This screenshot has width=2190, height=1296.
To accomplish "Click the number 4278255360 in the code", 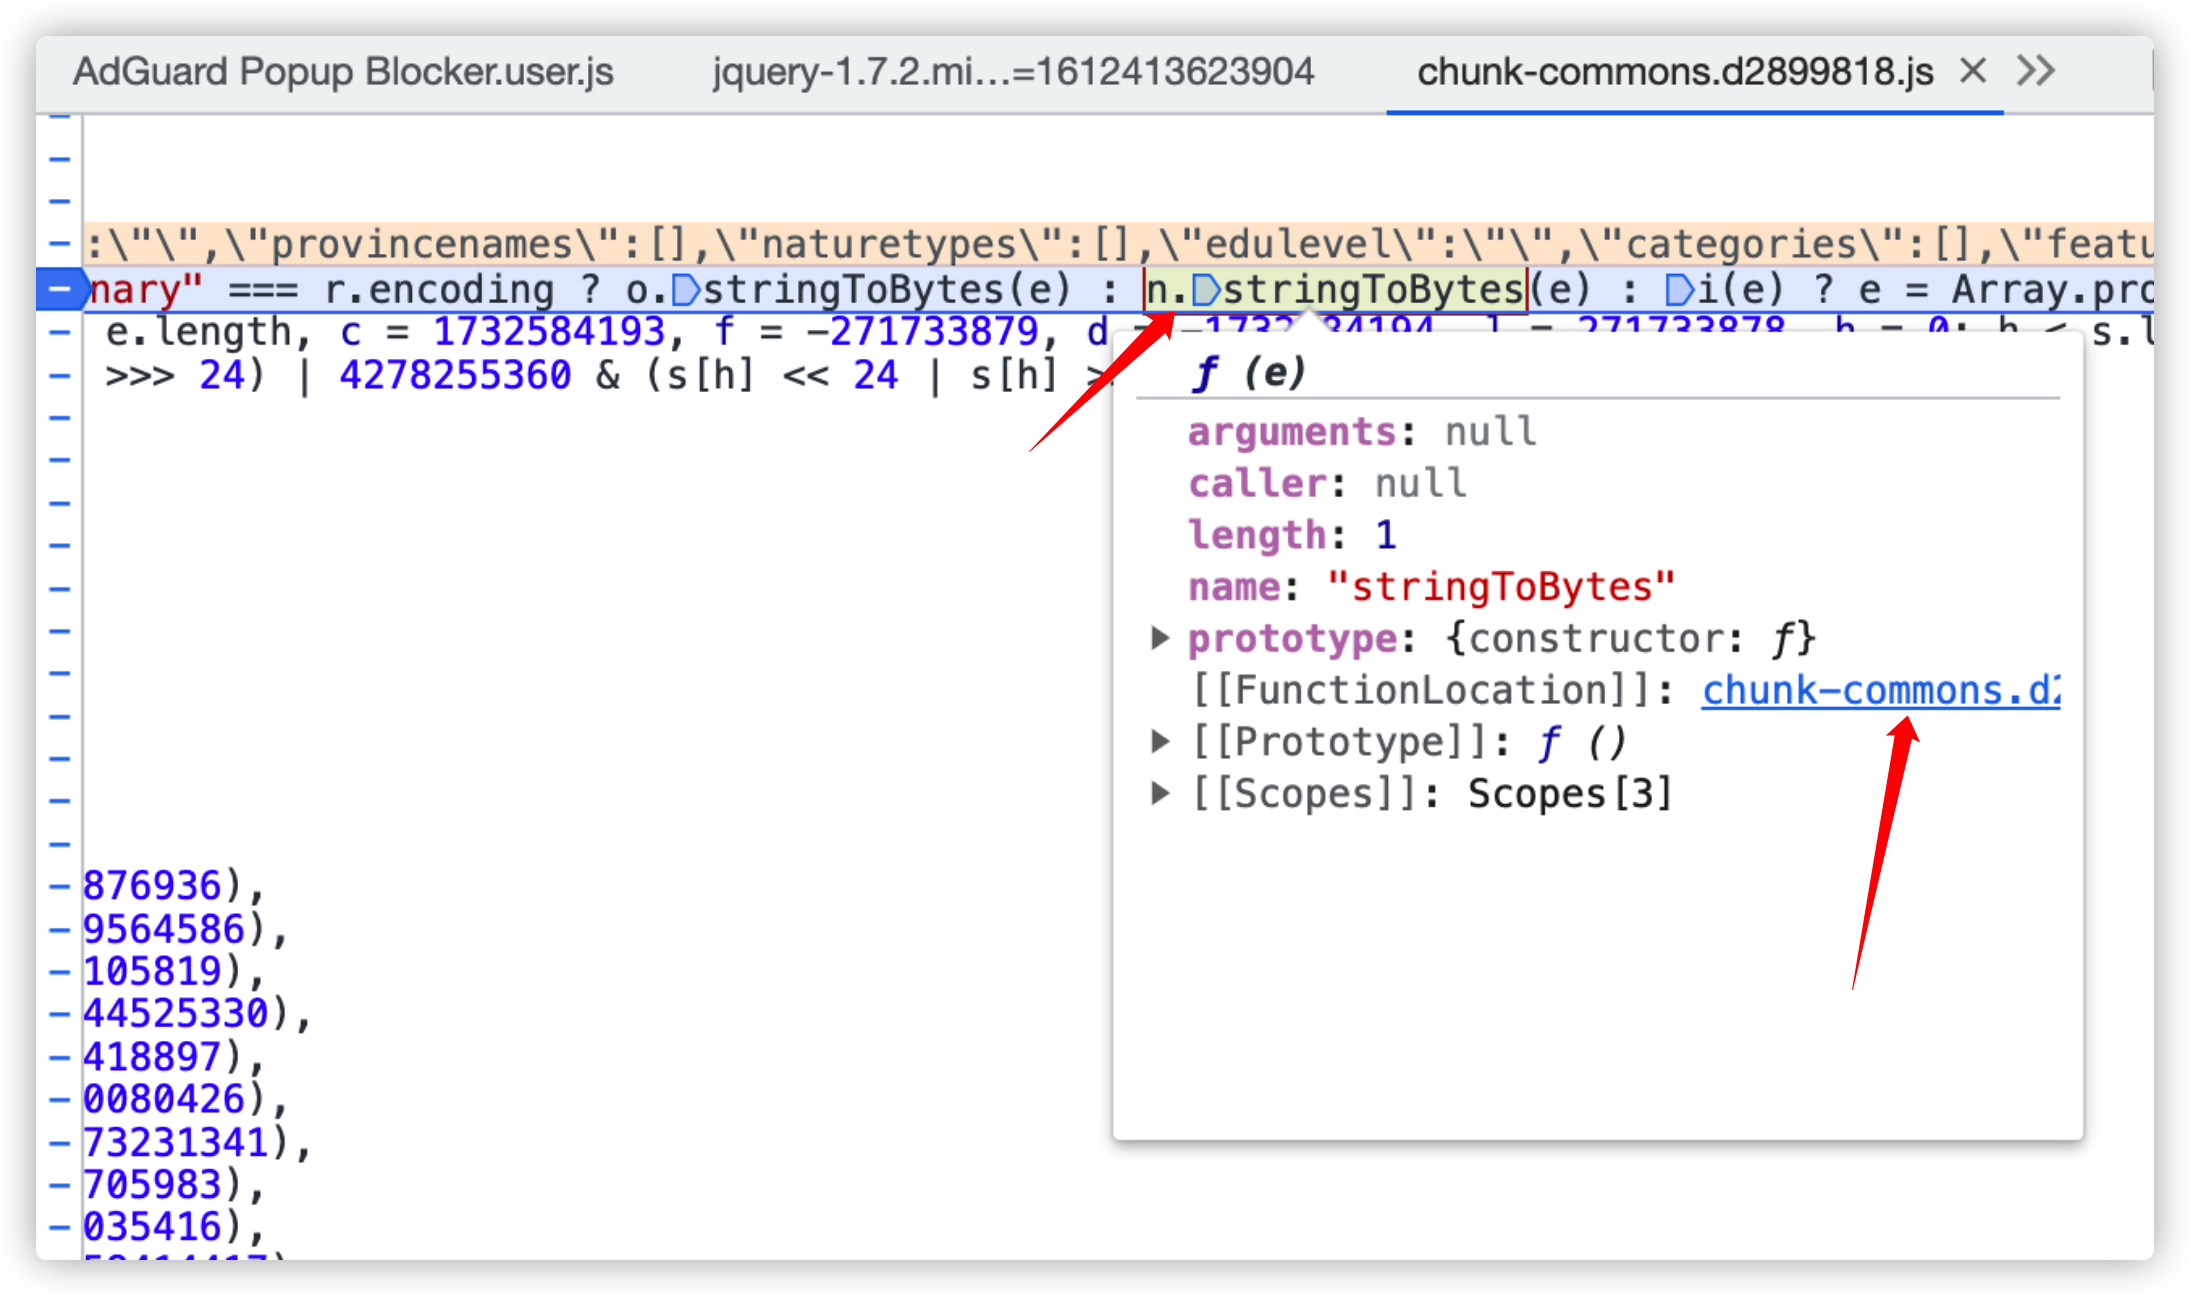I will (455, 375).
